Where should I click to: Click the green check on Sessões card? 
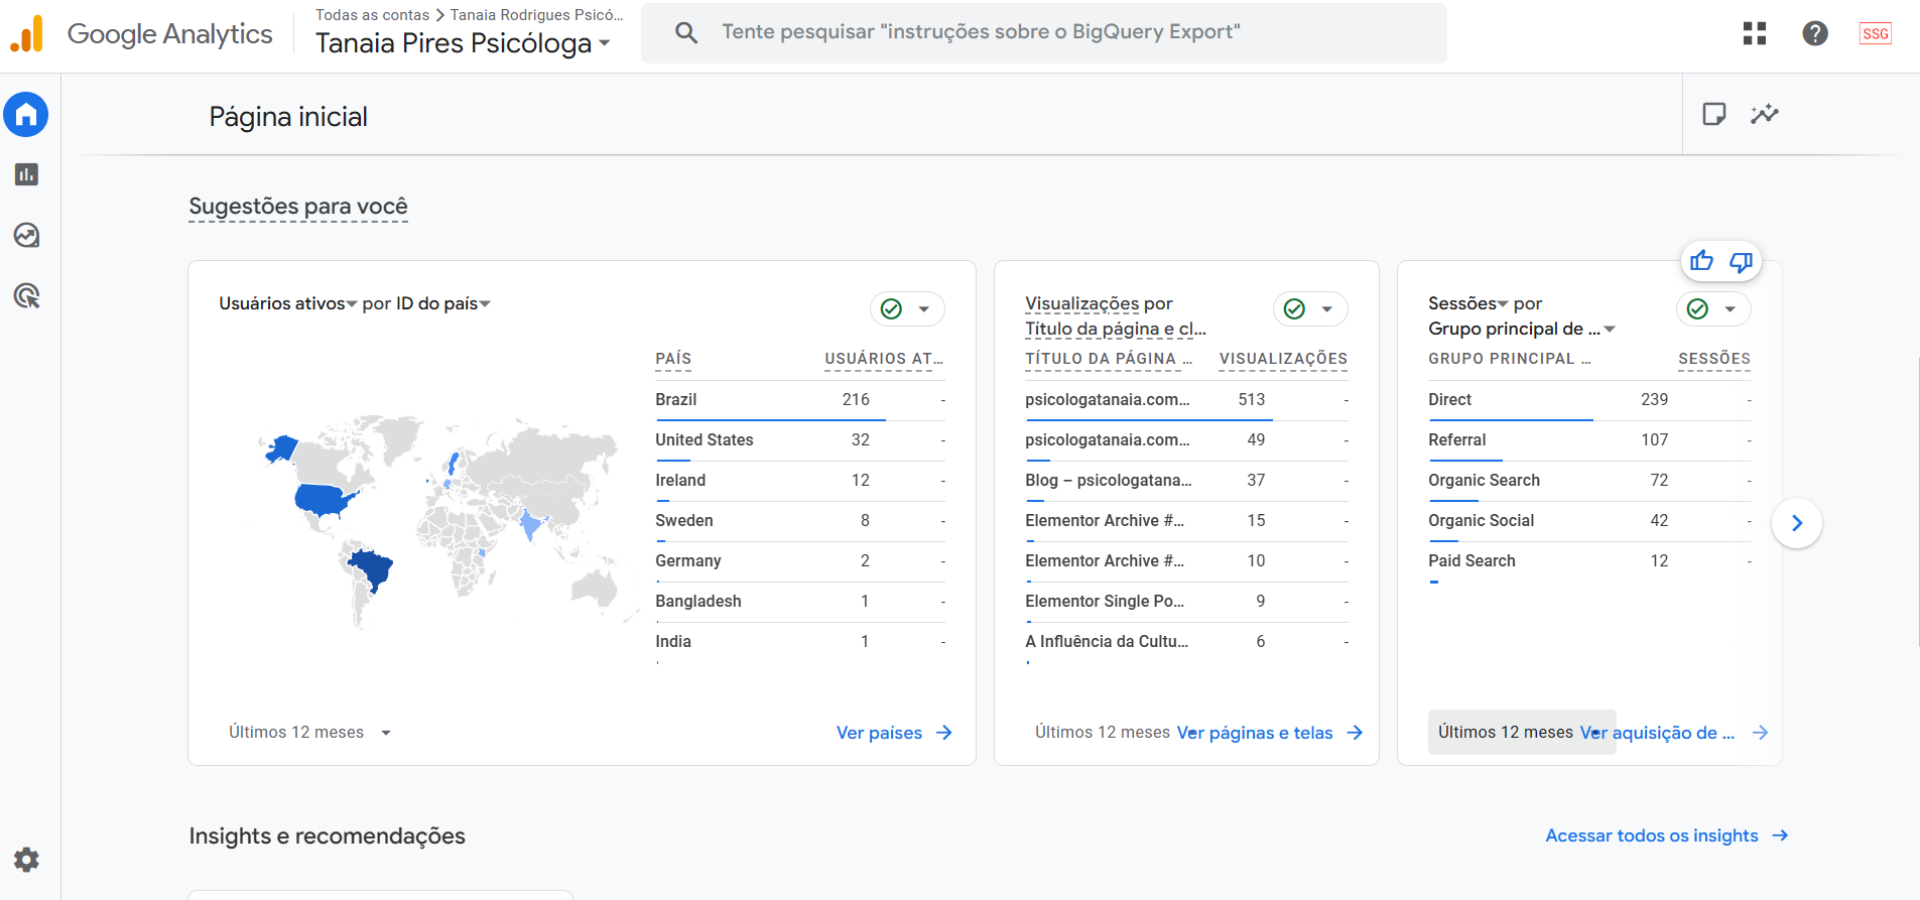tap(1697, 309)
